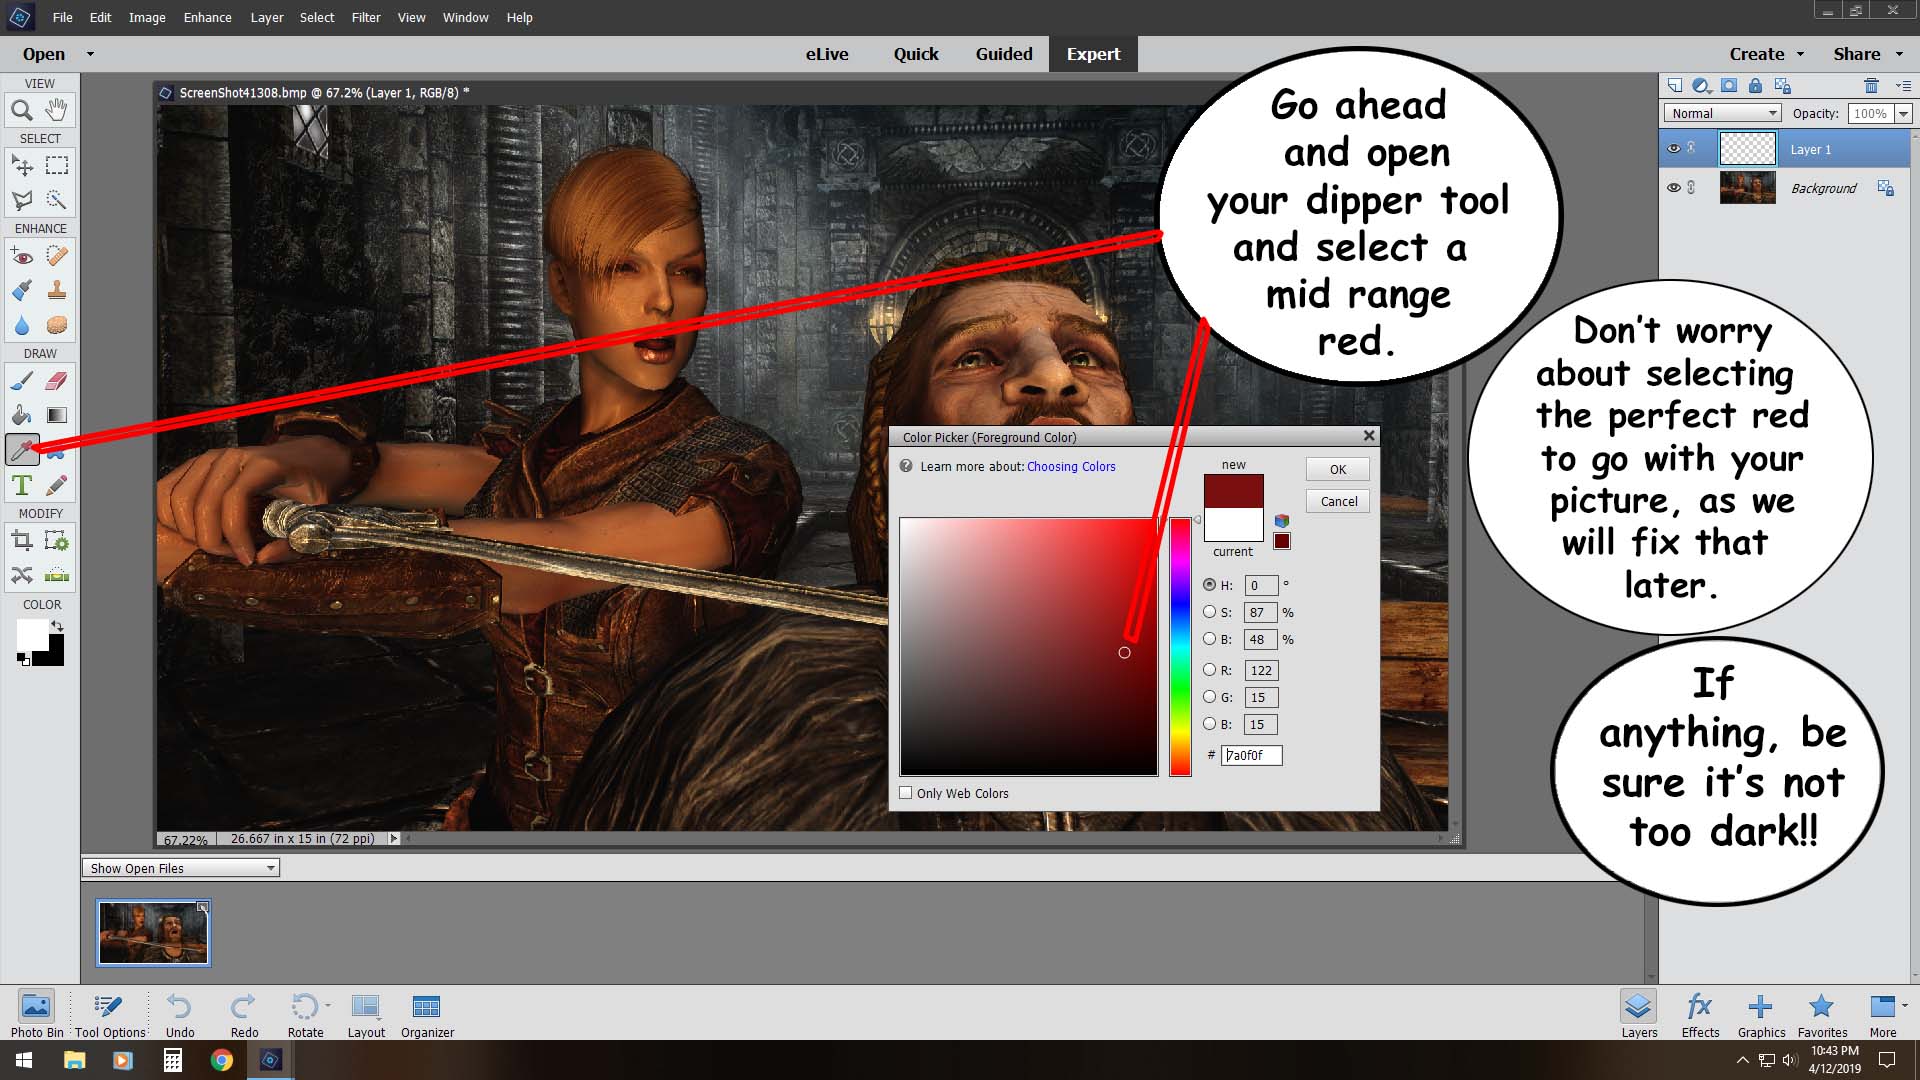The height and width of the screenshot is (1080, 1920).
Task: Select the Recompose tool
Action: tap(57, 541)
